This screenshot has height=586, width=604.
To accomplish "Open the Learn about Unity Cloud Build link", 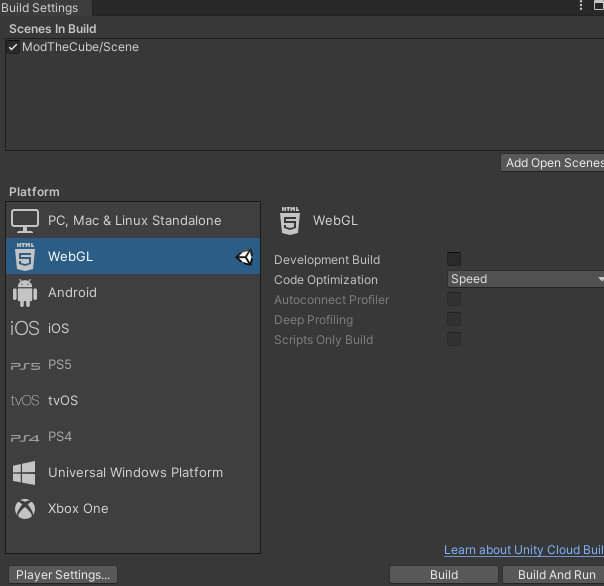I will 524,550.
